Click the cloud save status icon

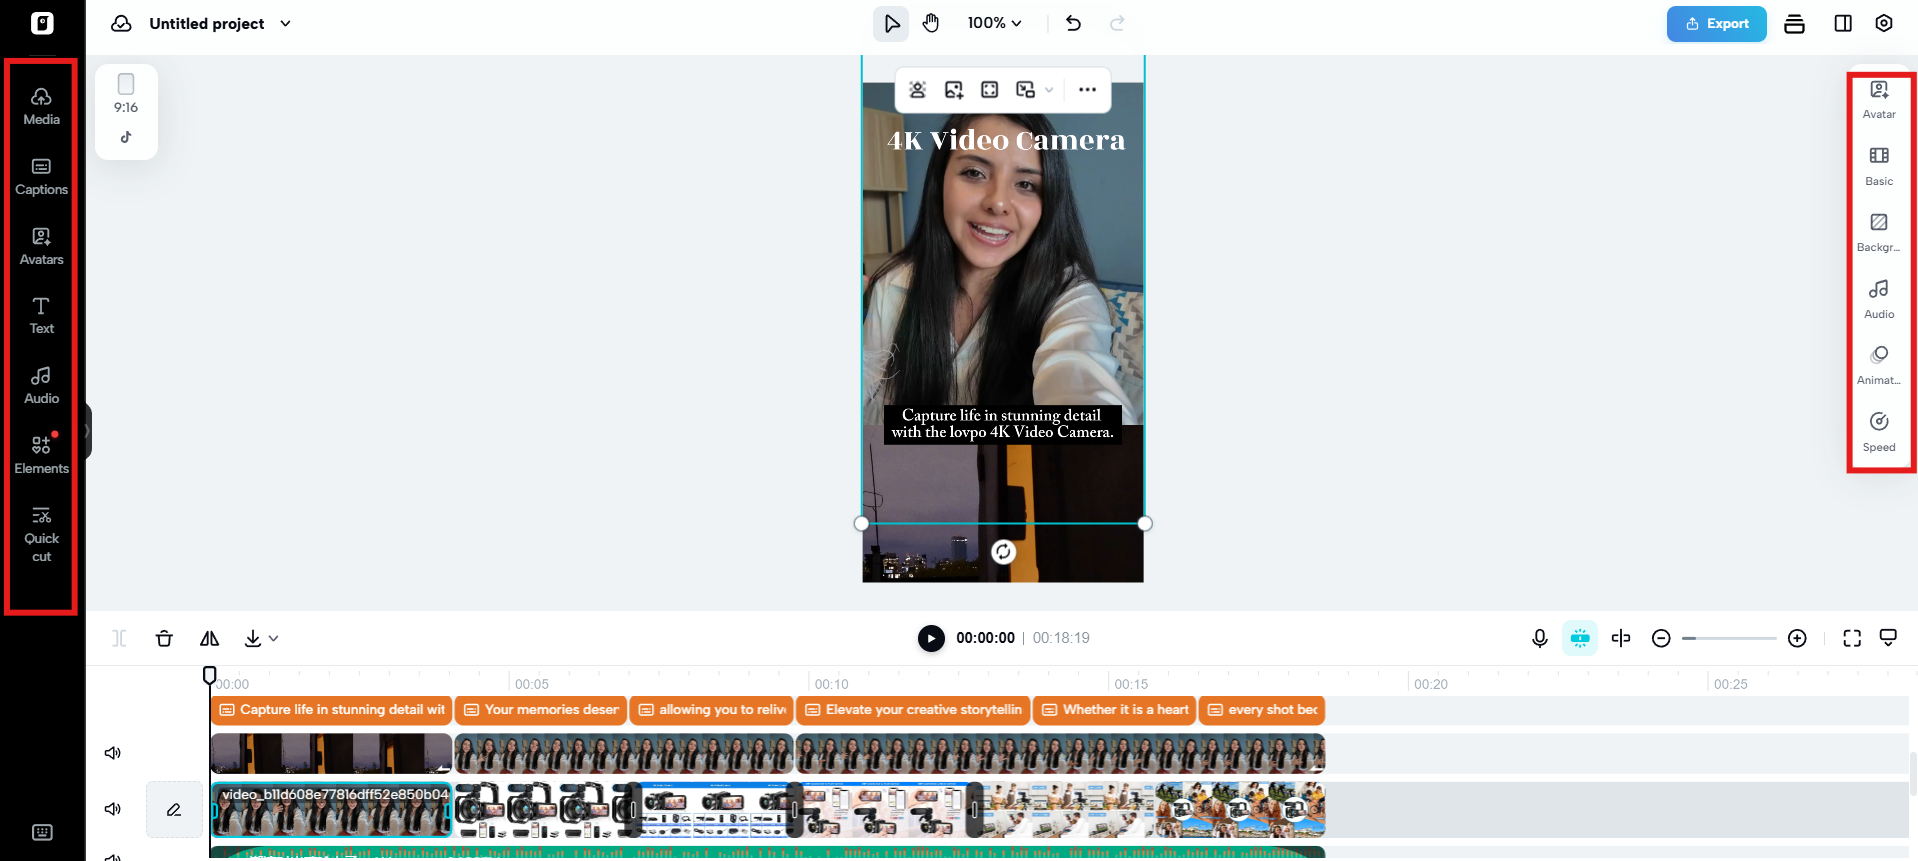[121, 23]
